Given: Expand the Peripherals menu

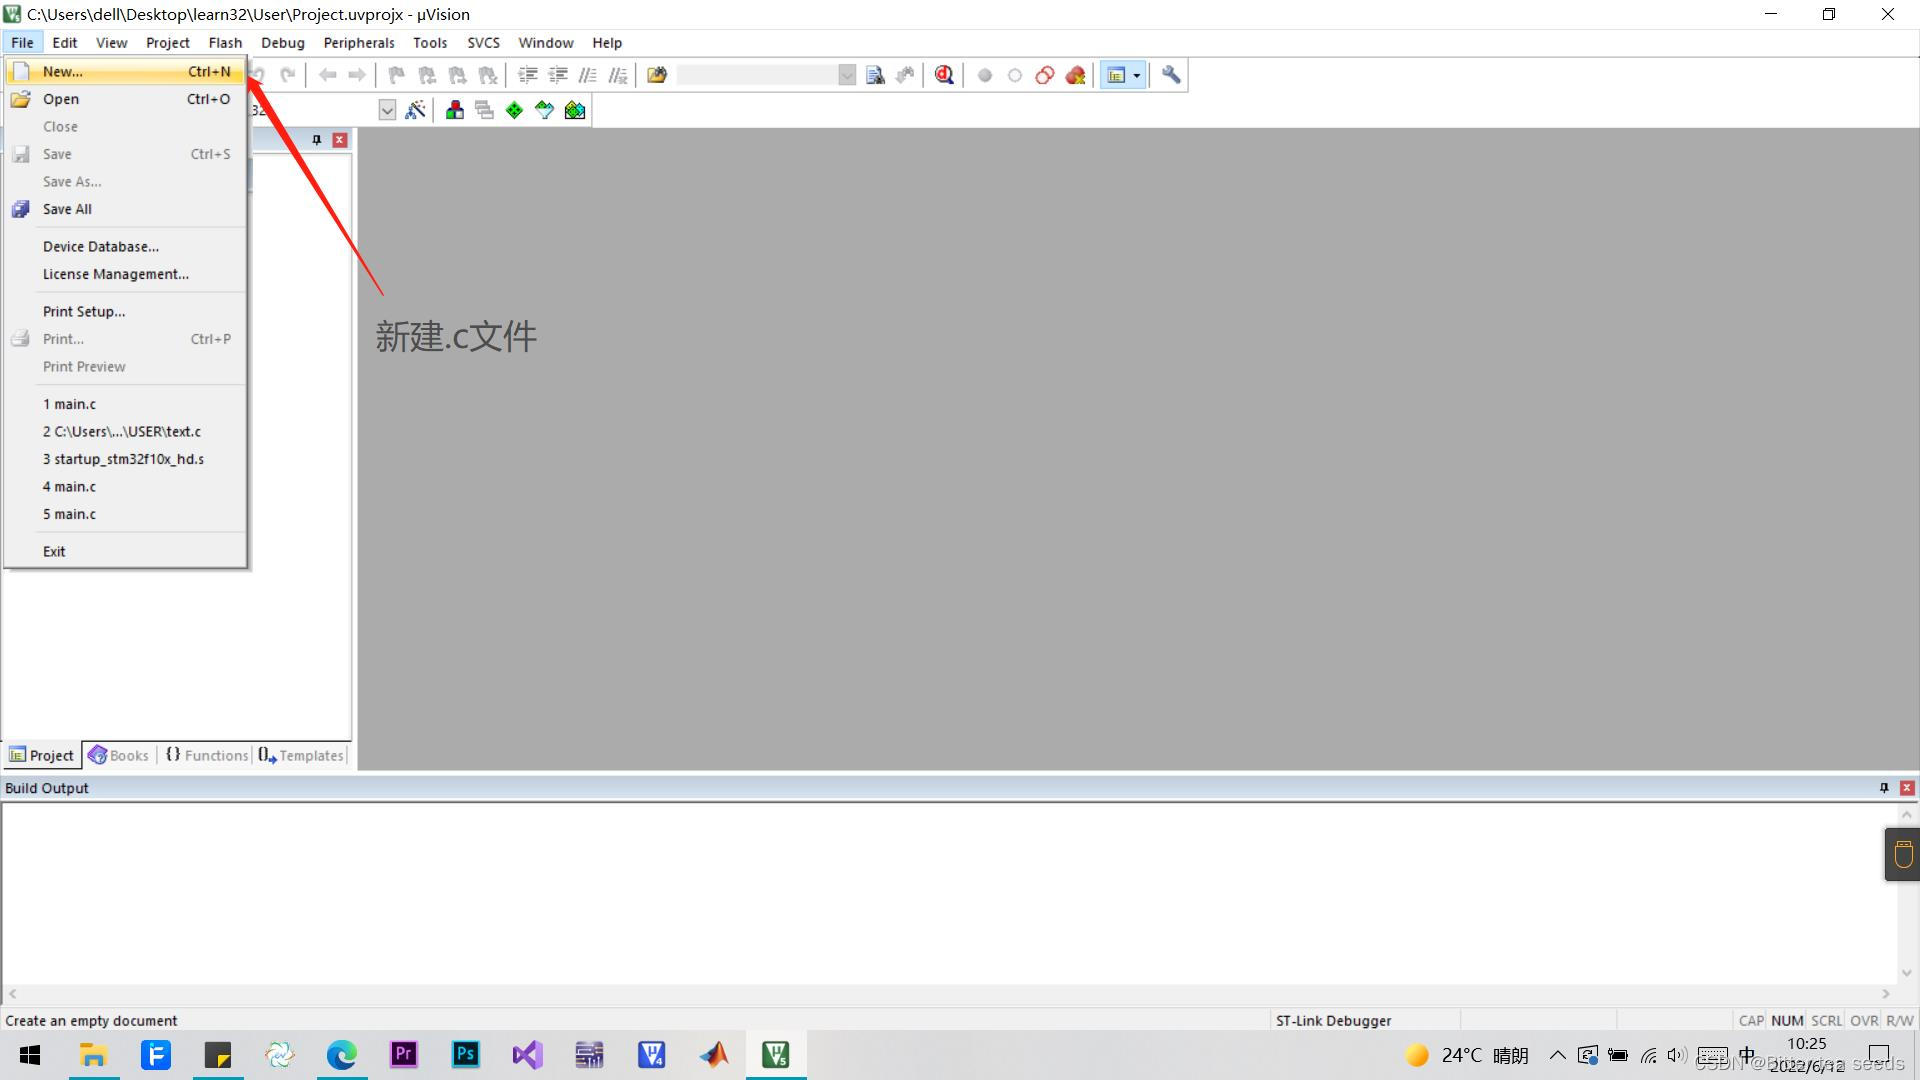Looking at the screenshot, I should click(x=357, y=42).
